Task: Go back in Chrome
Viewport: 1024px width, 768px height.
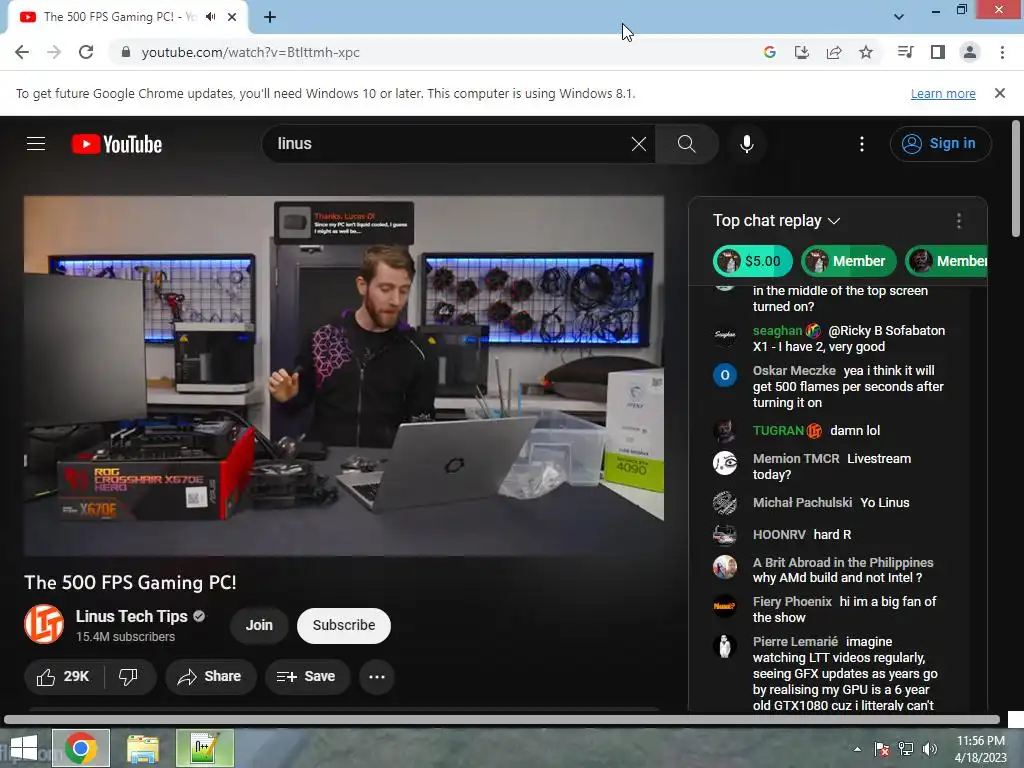Action: (22, 52)
